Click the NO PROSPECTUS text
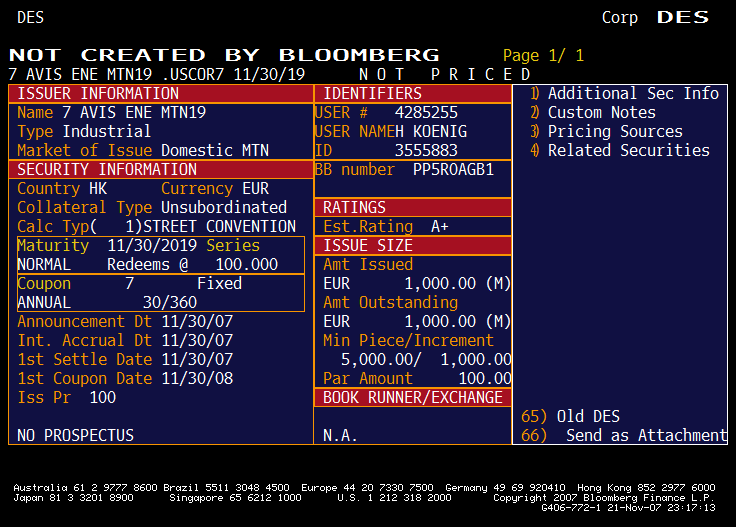 point(76,435)
